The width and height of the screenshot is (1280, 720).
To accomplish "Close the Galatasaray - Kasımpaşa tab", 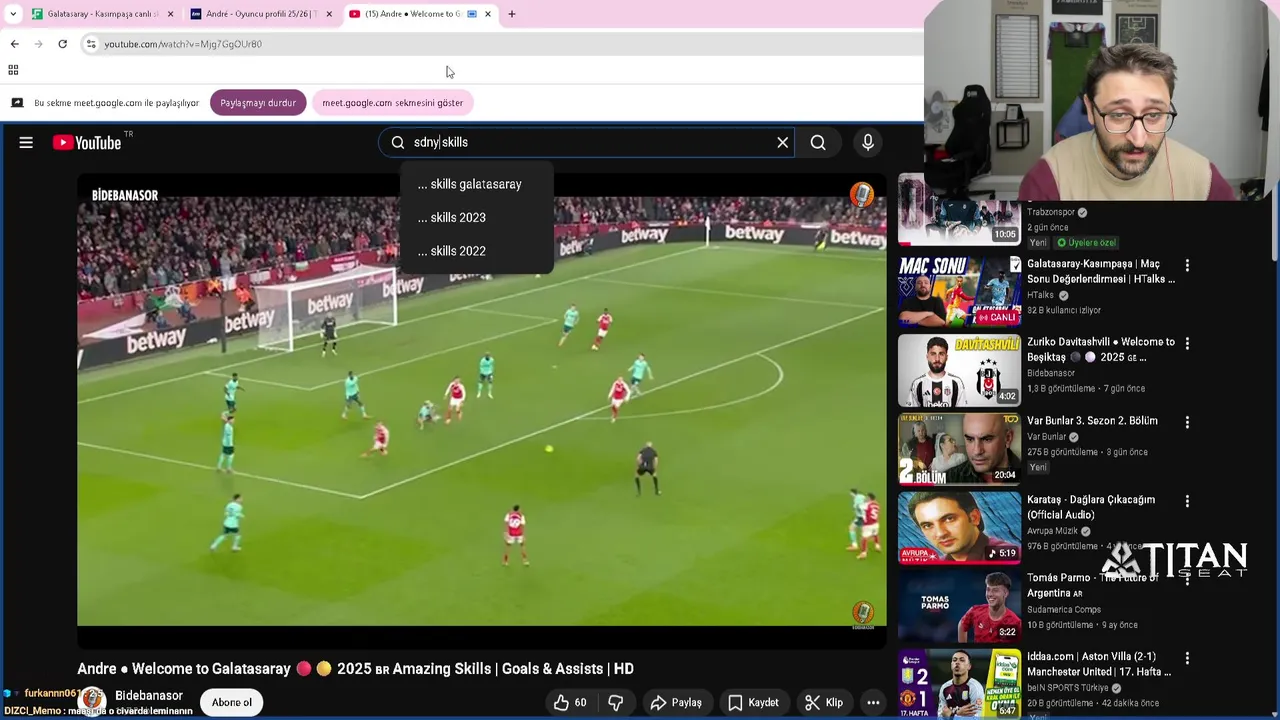I will (x=170, y=14).
